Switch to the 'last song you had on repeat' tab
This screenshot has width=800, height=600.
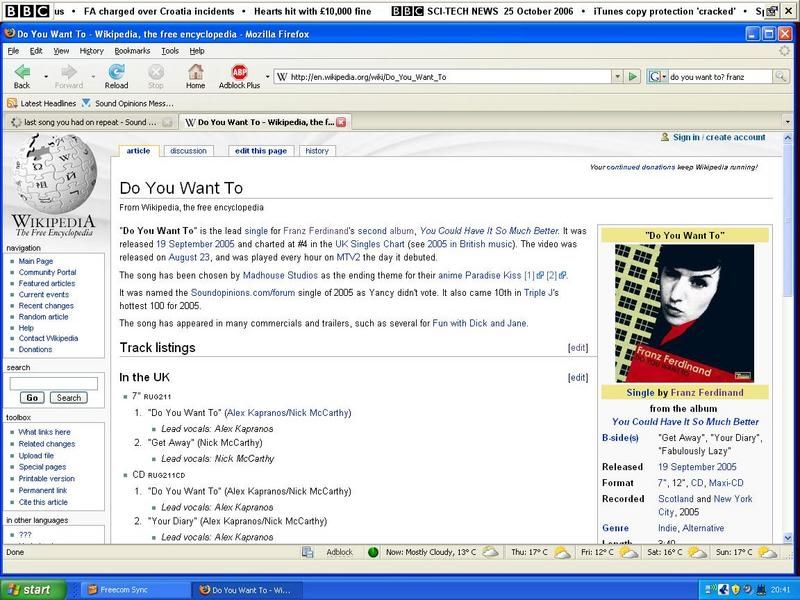[90, 122]
